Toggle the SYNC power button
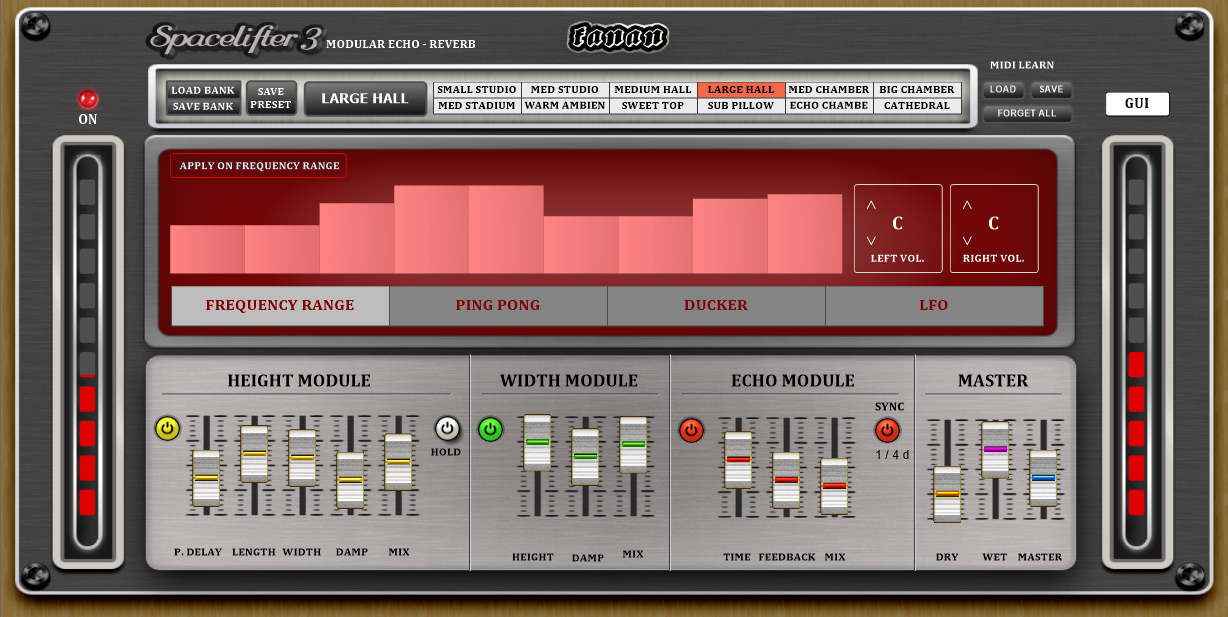 click(x=887, y=431)
